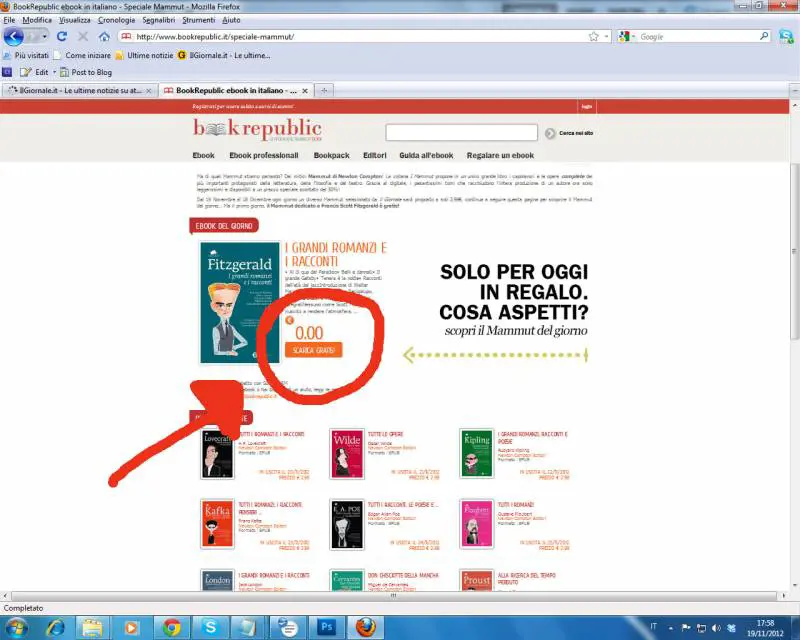Open the Come iniziare bookmark
Viewport: 800px width, 640px height.
pyautogui.click(x=82, y=55)
